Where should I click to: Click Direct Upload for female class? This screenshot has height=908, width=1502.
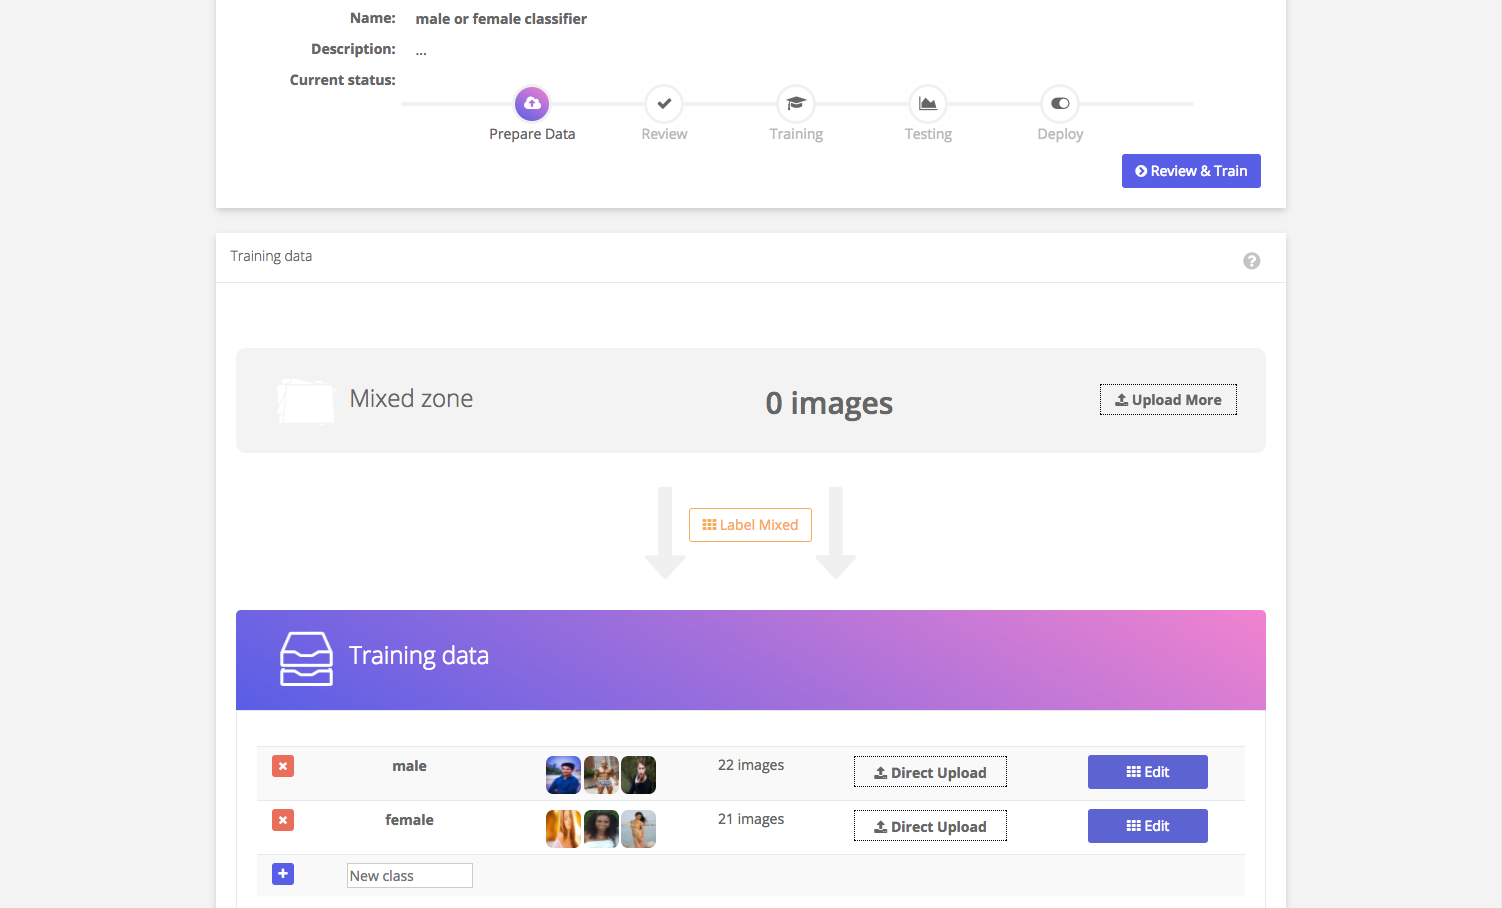930,826
